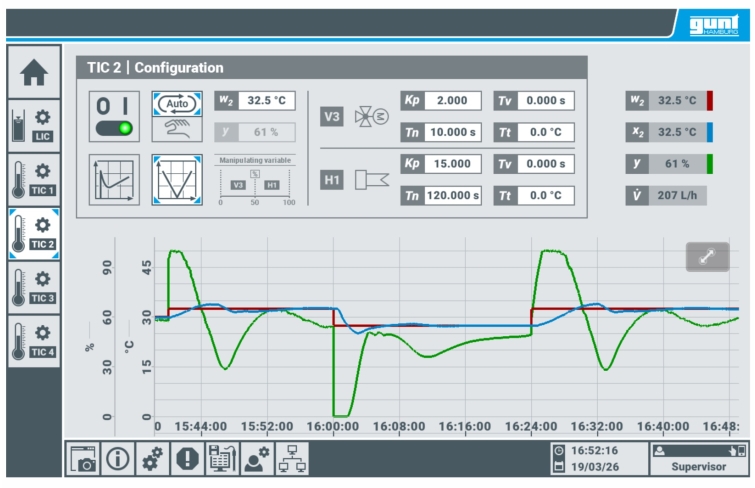
Task: Click the Supervisor user login box
Action: (x=699, y=459)
